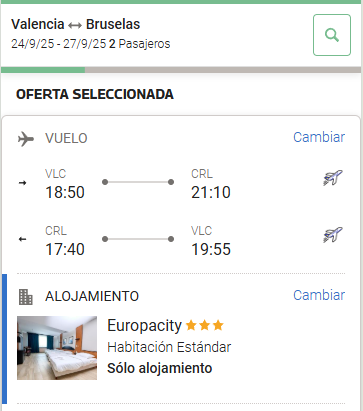Image resolution: width=363 pixels, height=411 pixels.
Task: Change the selected flight via Cambiar
Action: (319, 137)
